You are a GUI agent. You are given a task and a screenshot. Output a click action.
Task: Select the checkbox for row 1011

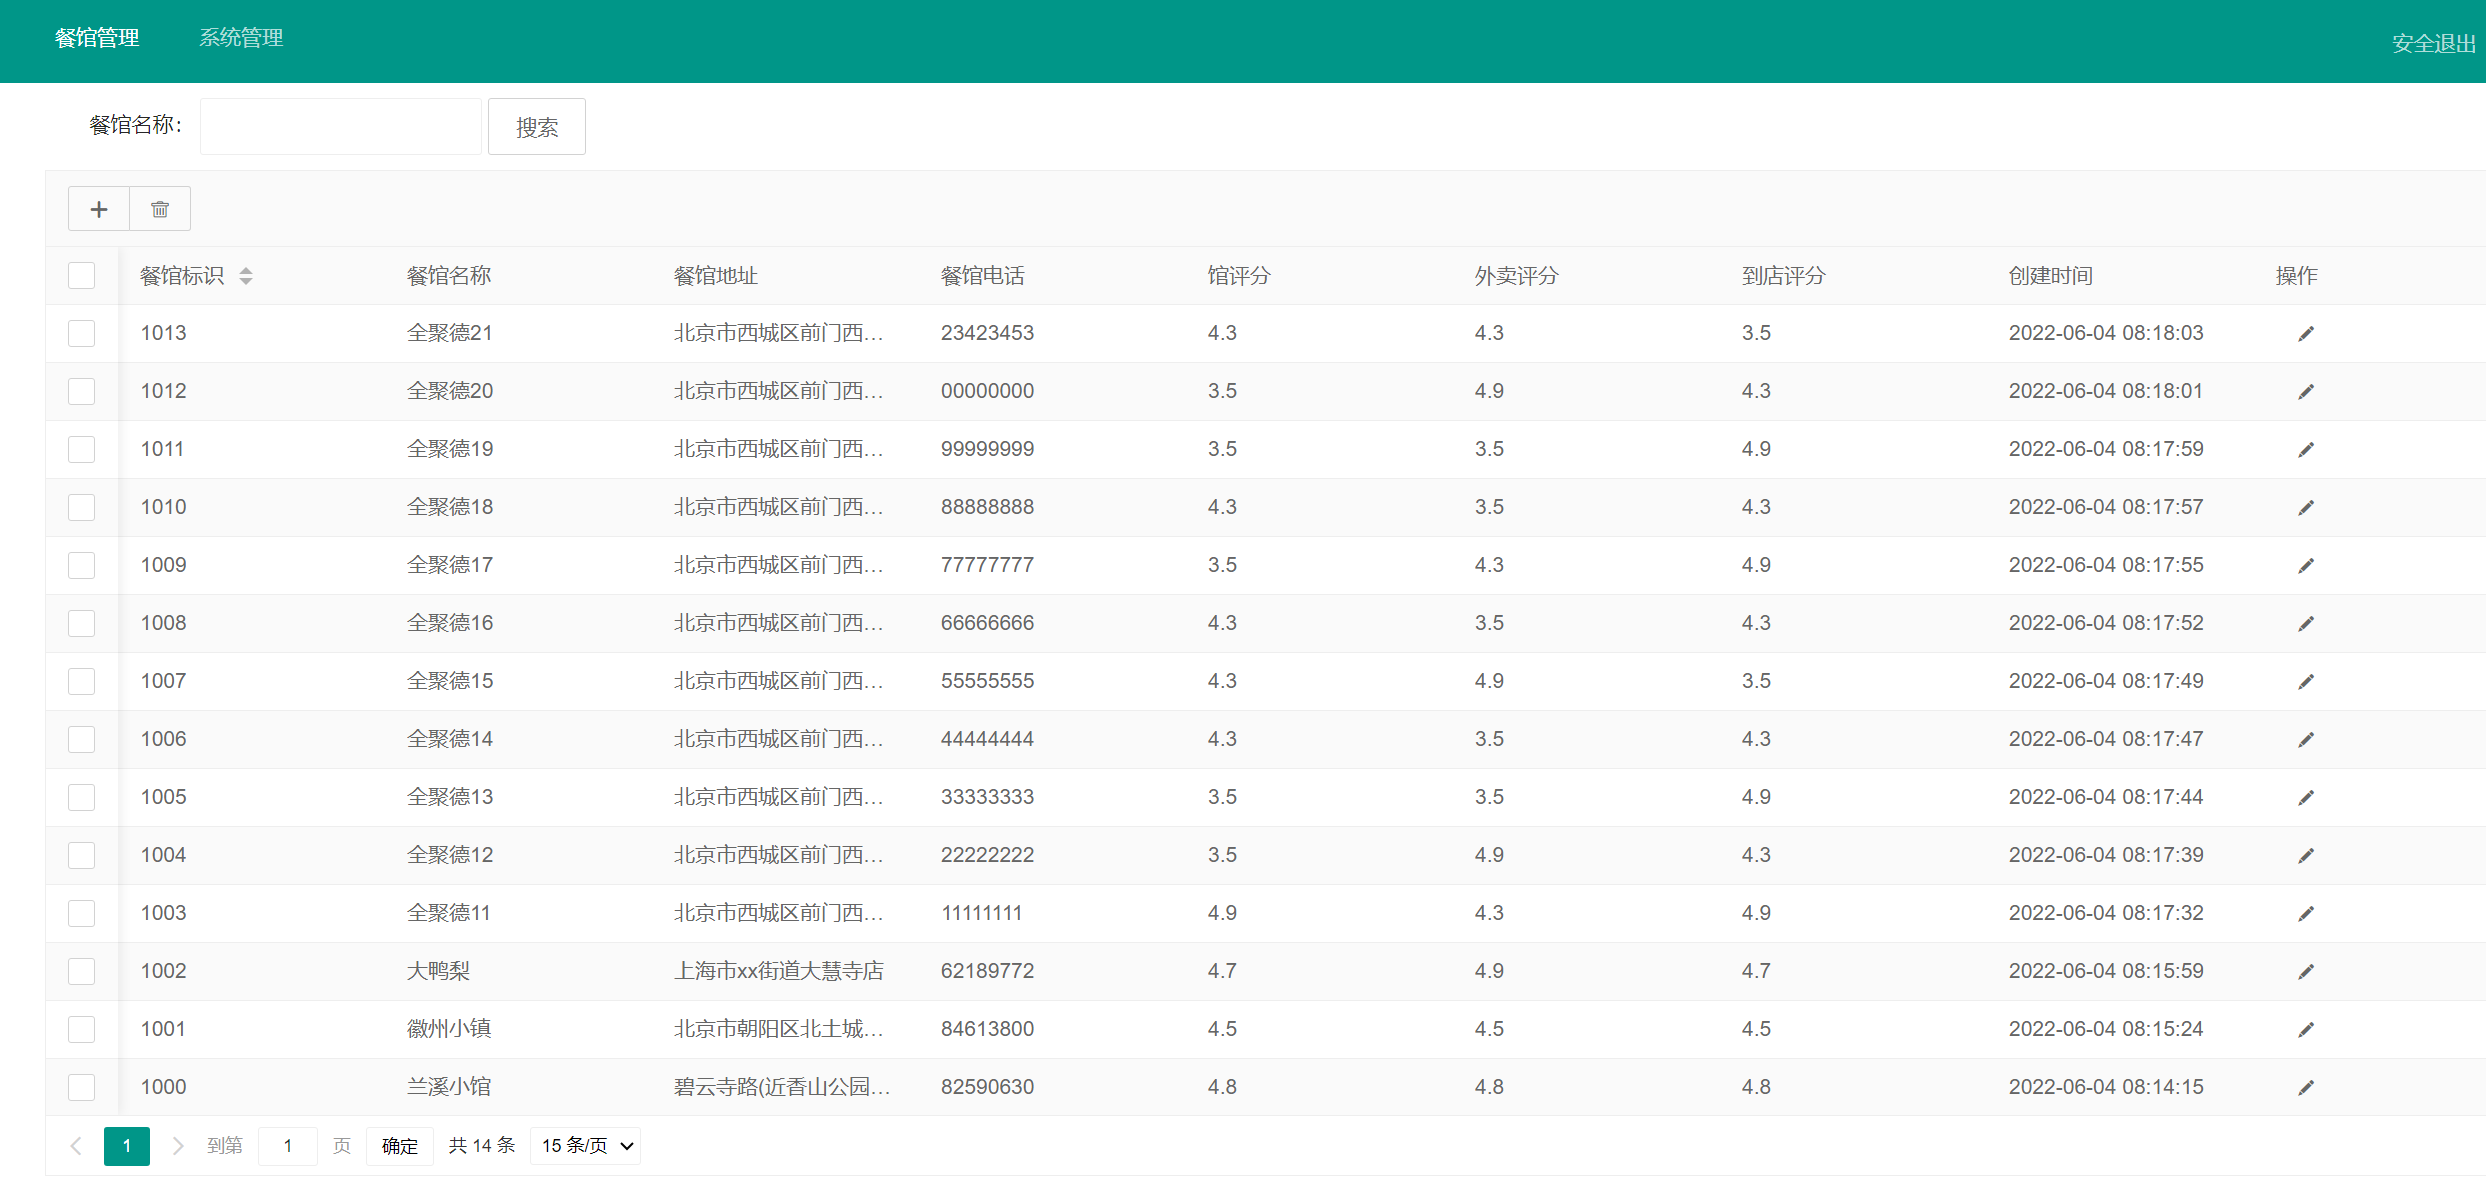[x=82, y=449]
